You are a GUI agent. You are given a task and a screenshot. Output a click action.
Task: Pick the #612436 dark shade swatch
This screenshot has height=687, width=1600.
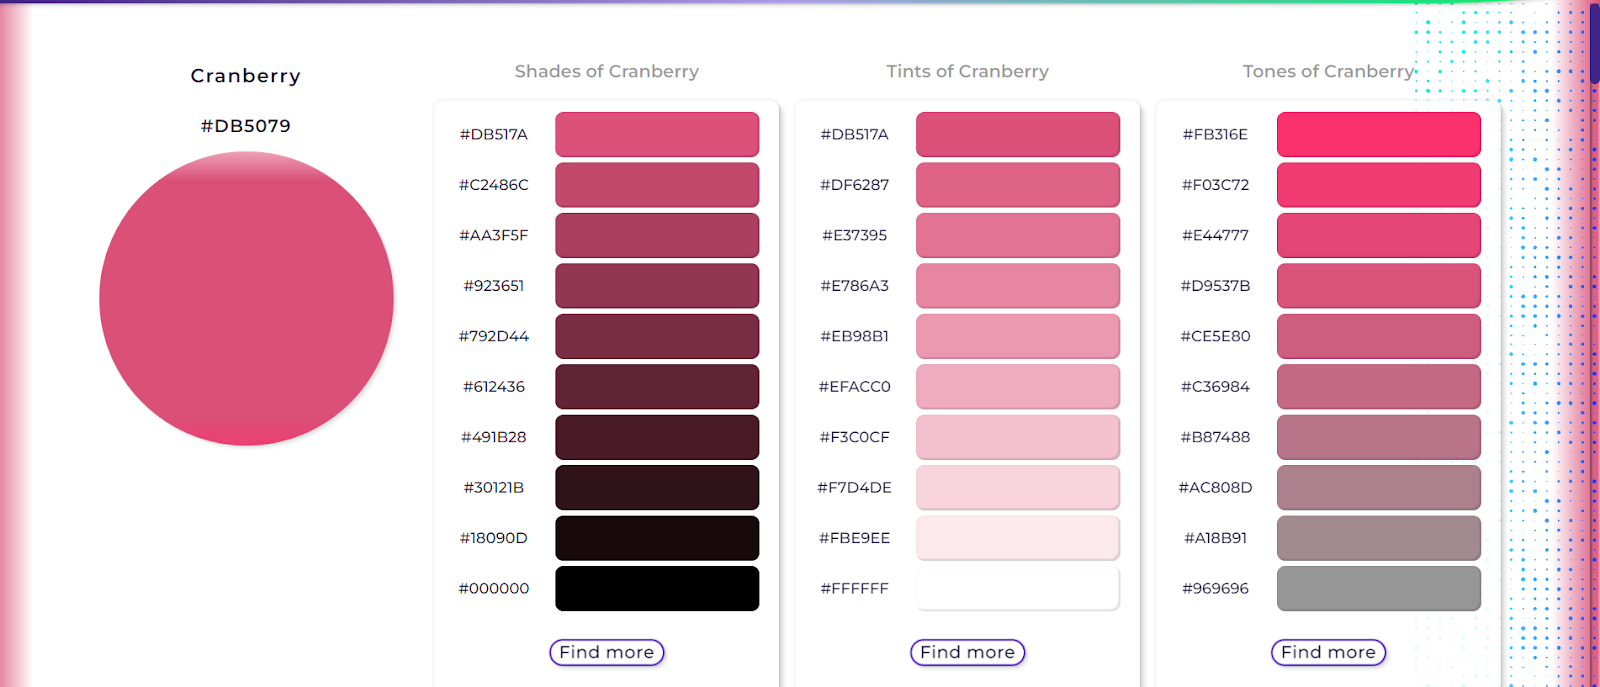pos(657,387)
